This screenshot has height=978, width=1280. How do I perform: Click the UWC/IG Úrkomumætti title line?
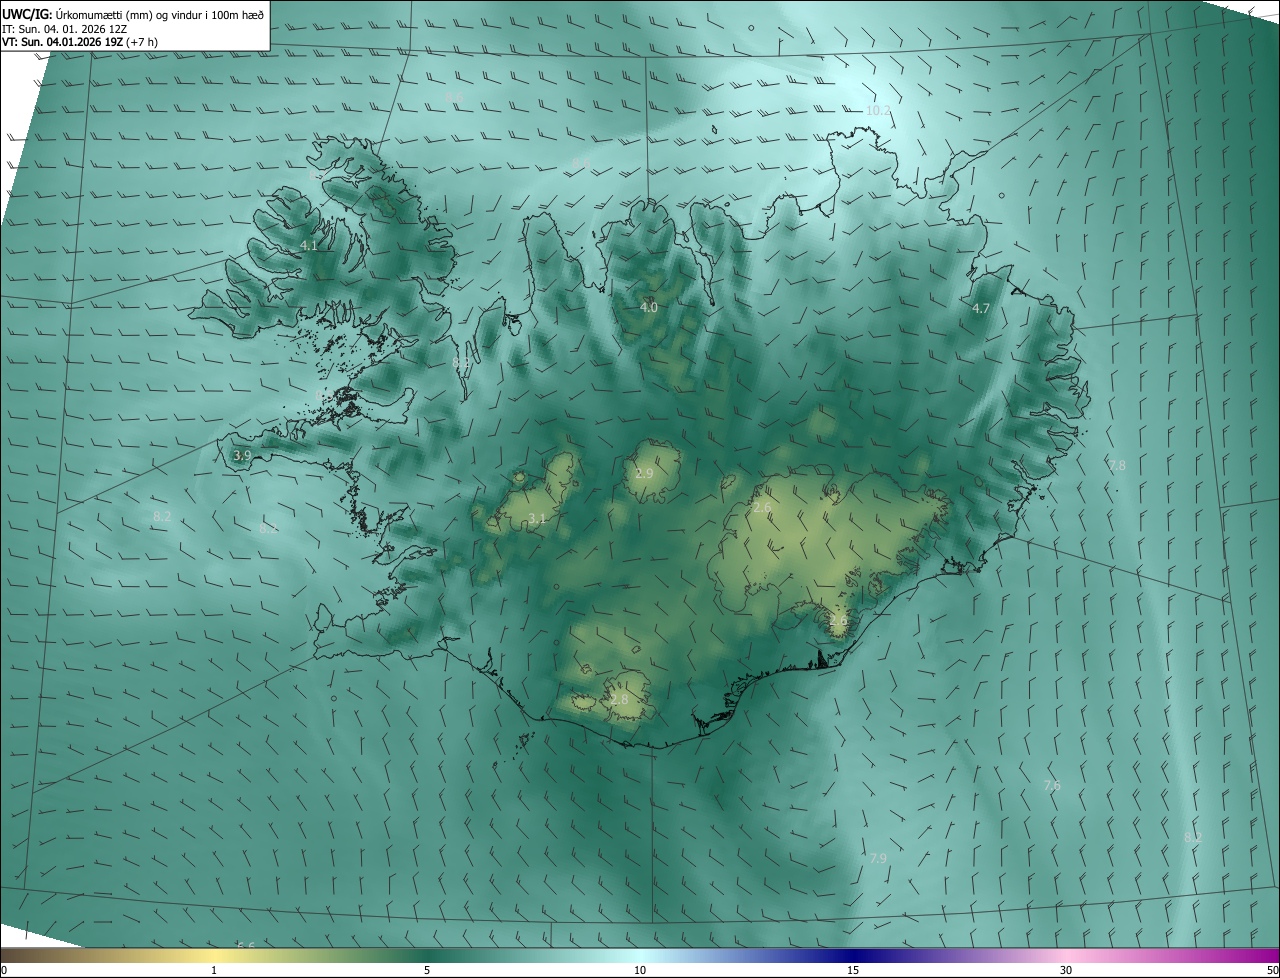tap(133, 13)
